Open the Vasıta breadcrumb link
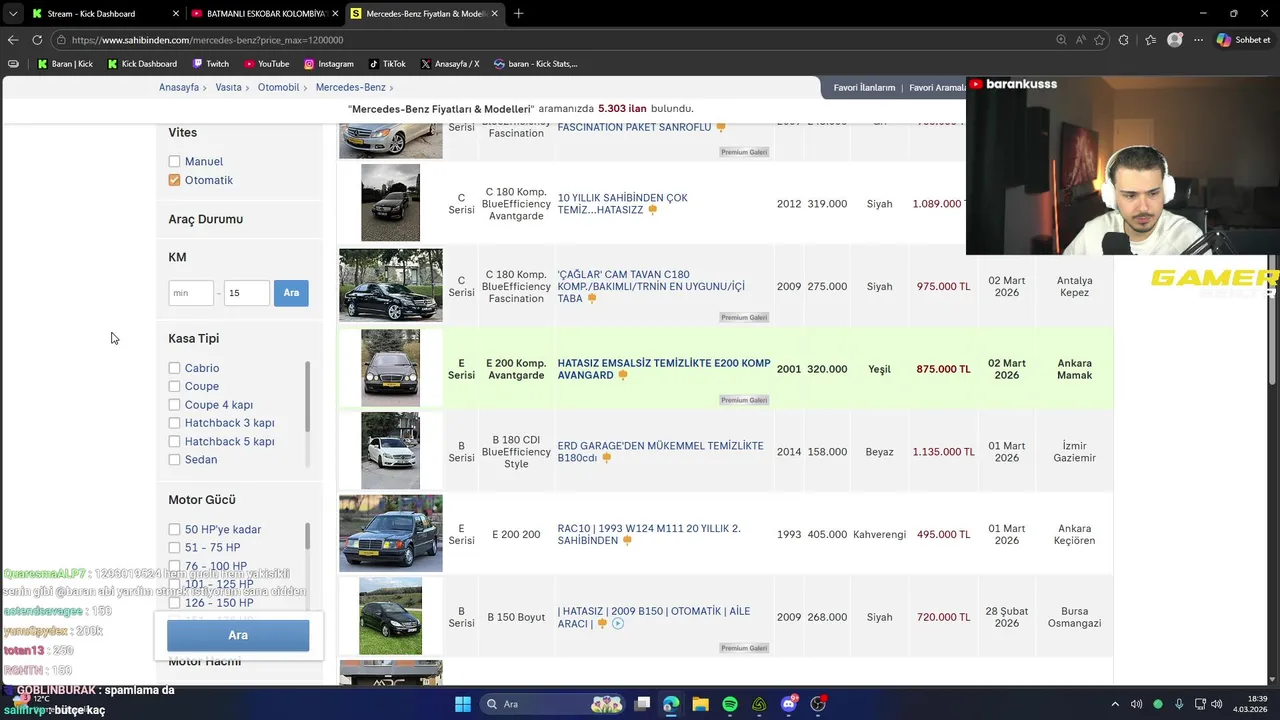 pyautogui.click(x=229, y=88)
